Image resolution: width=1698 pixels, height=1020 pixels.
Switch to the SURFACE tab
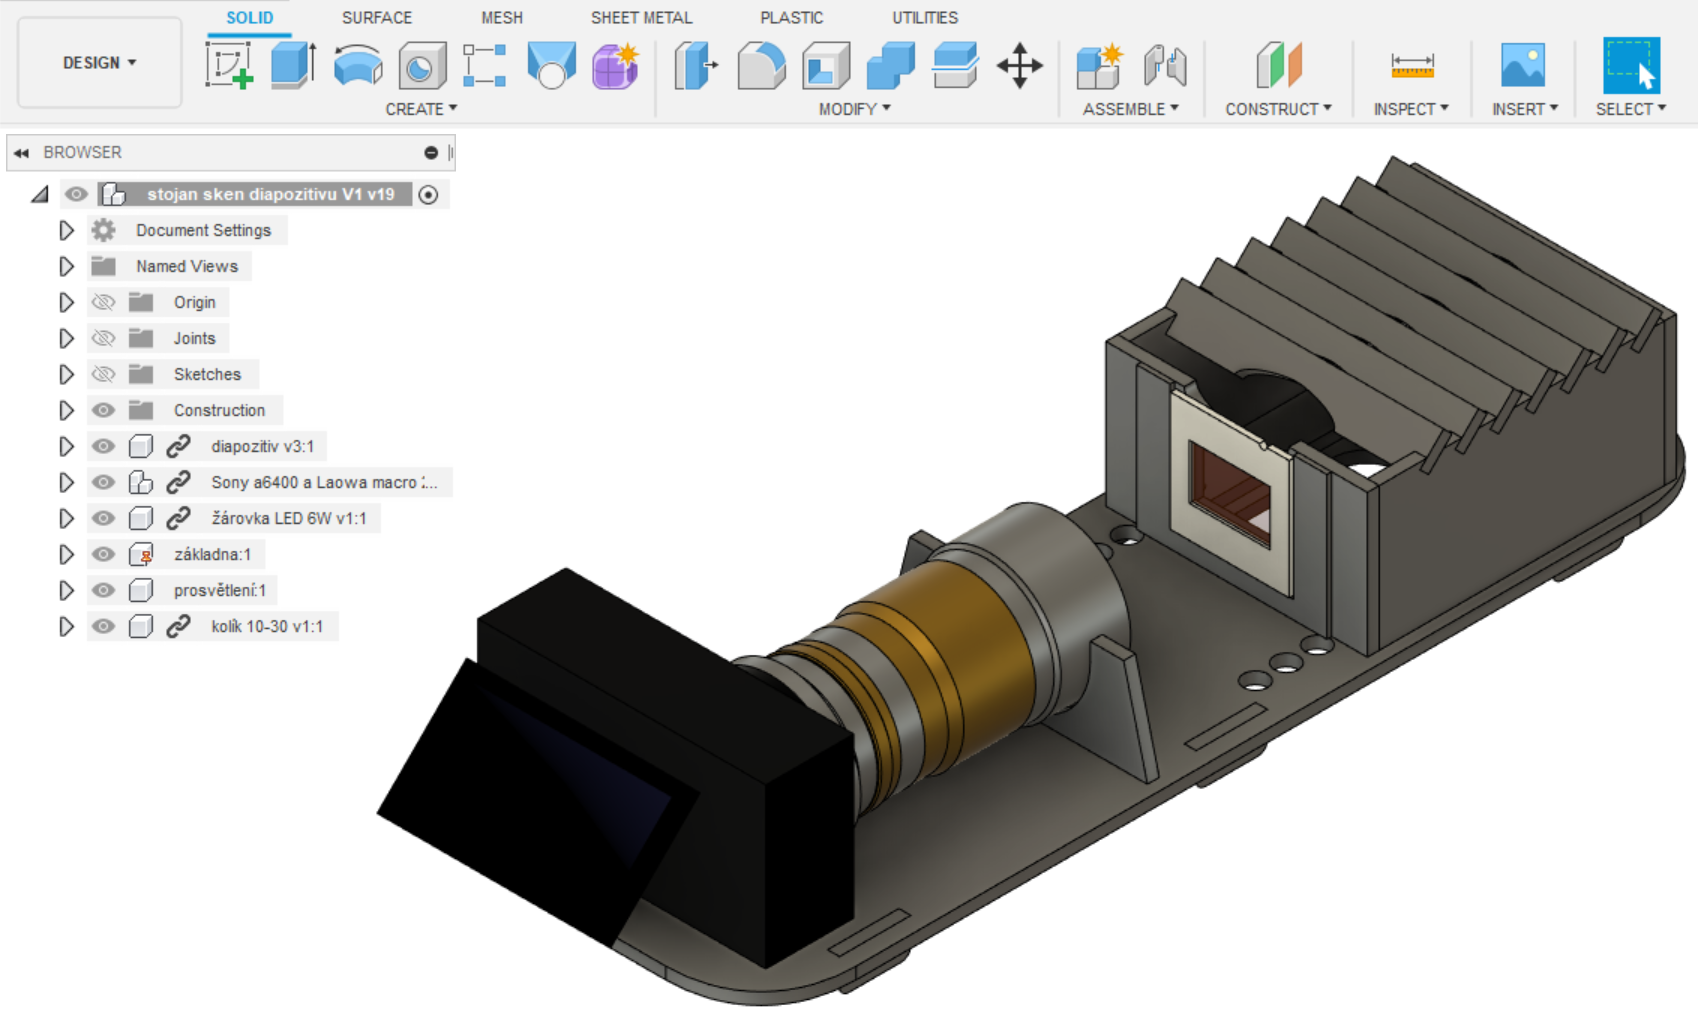coord(376,18)
